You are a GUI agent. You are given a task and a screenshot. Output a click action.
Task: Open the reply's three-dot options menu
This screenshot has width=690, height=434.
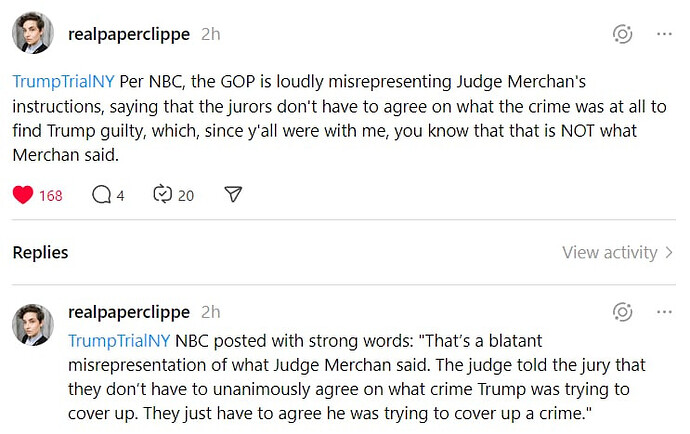[x=664, y=312]
